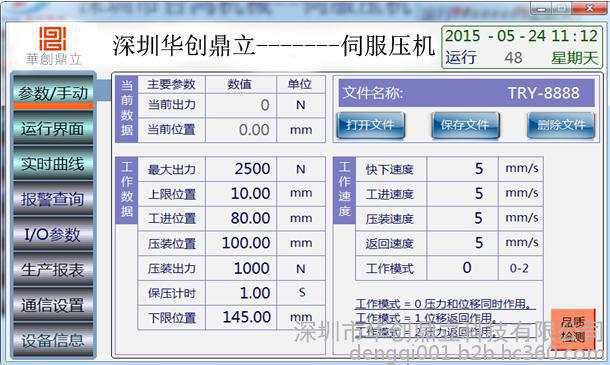Open I/O参数 settings page

pyautogui.click(x=53, y=234)
